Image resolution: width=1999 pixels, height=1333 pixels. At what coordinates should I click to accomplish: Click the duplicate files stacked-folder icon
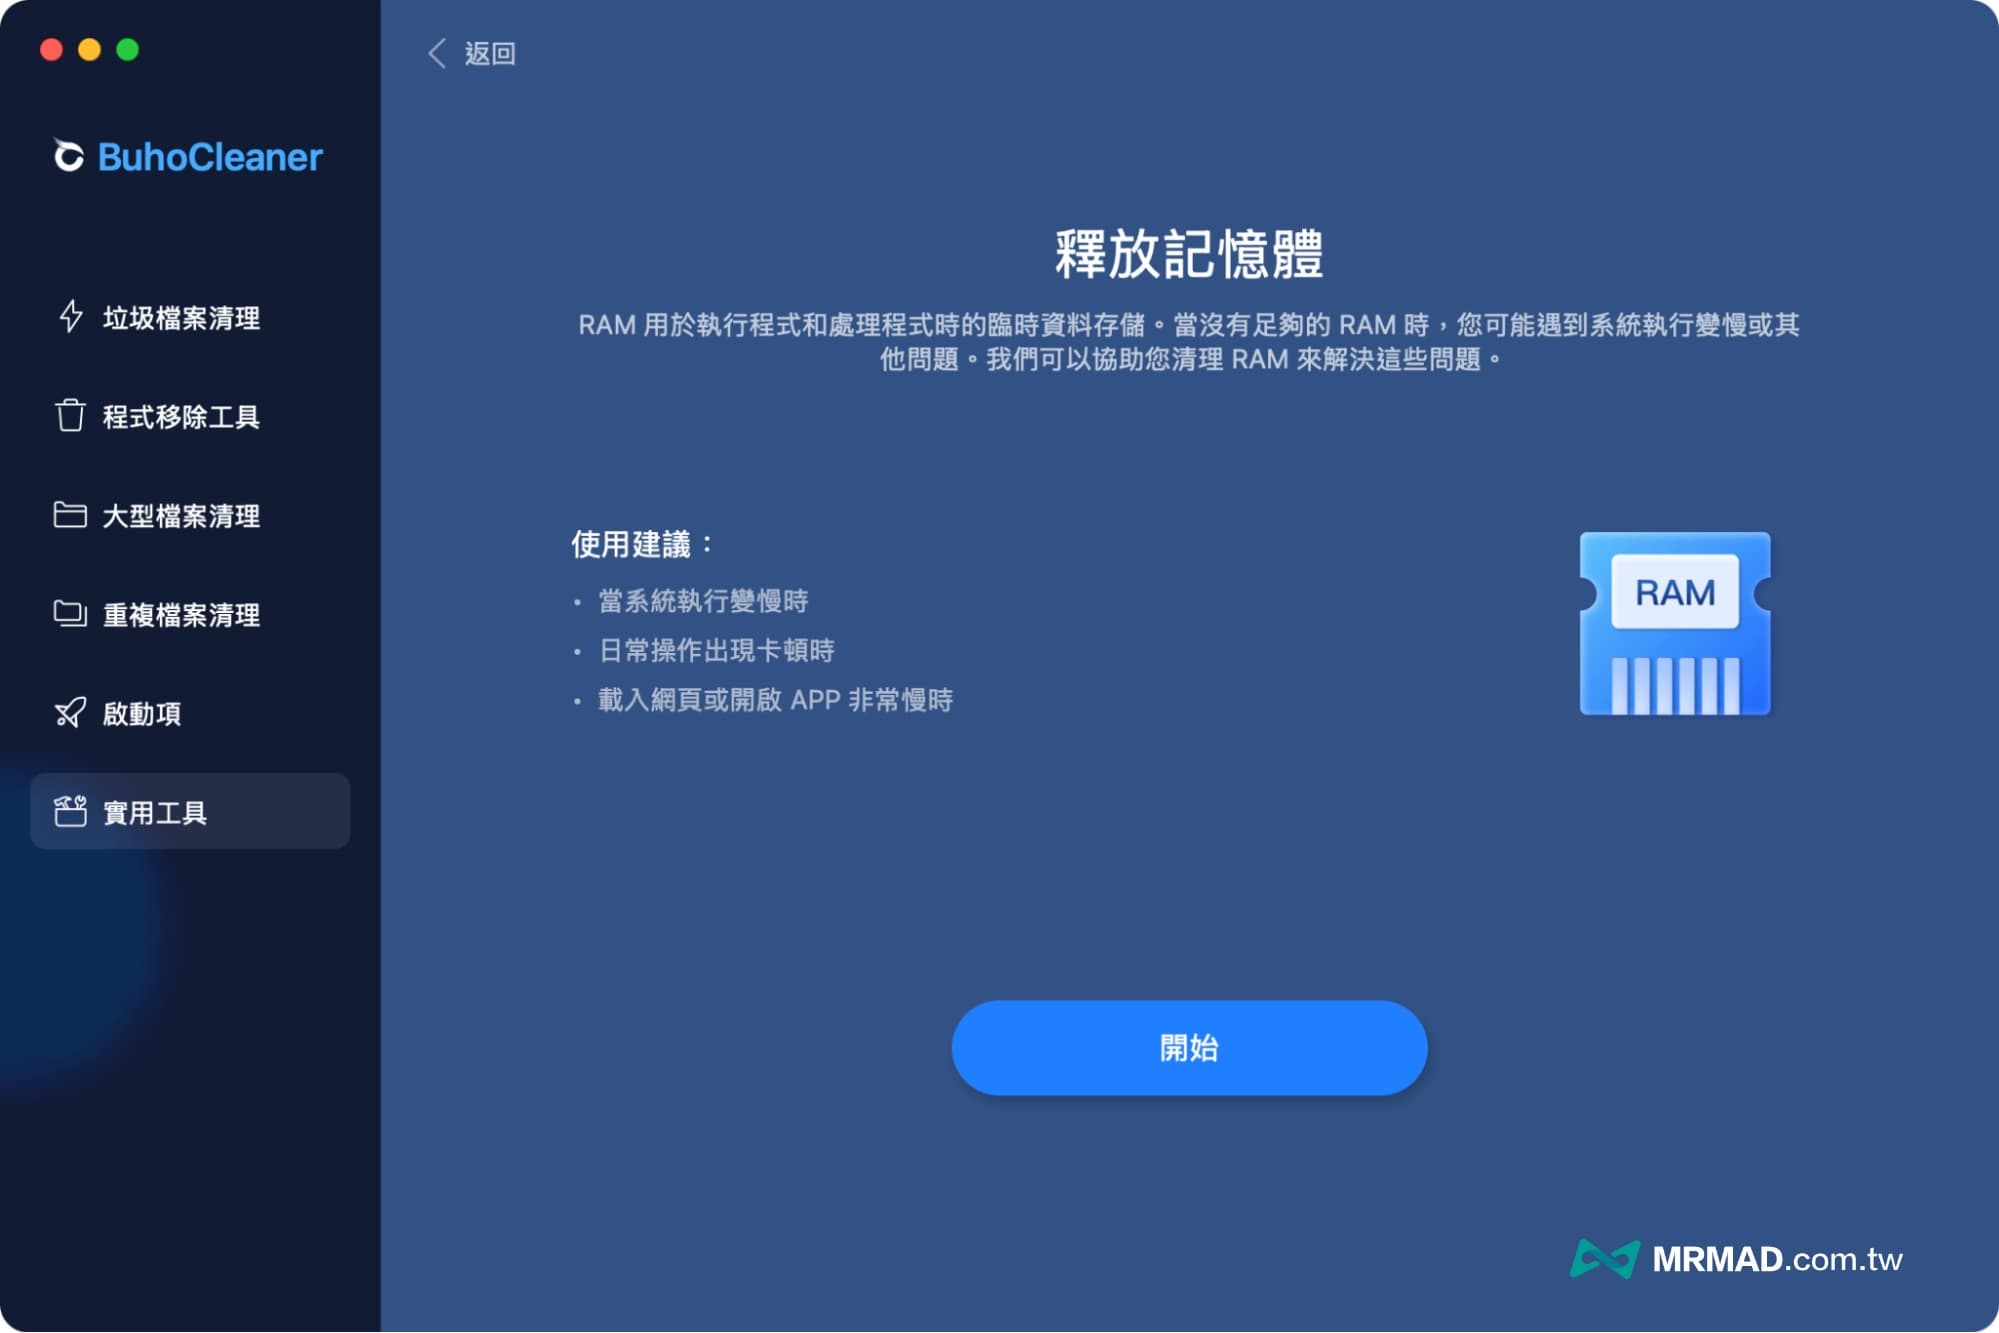pos(70,613)
